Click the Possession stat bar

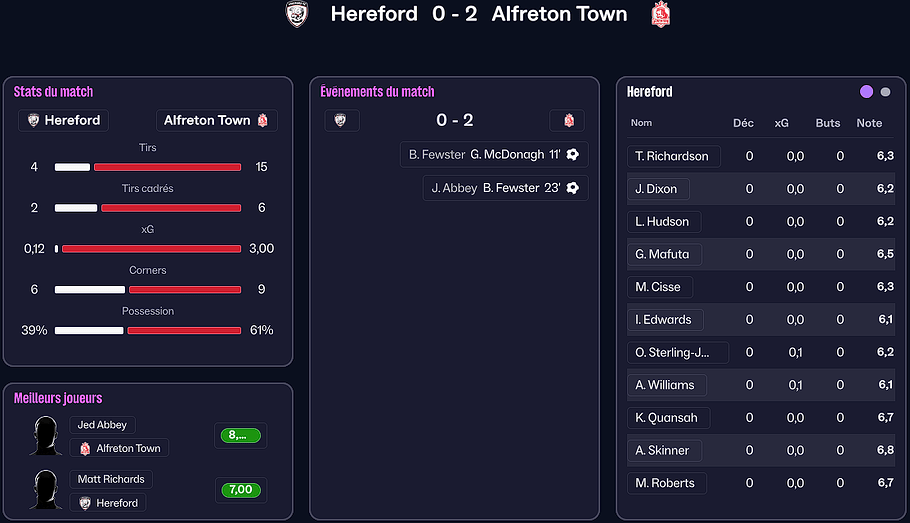tap(148, 330)
